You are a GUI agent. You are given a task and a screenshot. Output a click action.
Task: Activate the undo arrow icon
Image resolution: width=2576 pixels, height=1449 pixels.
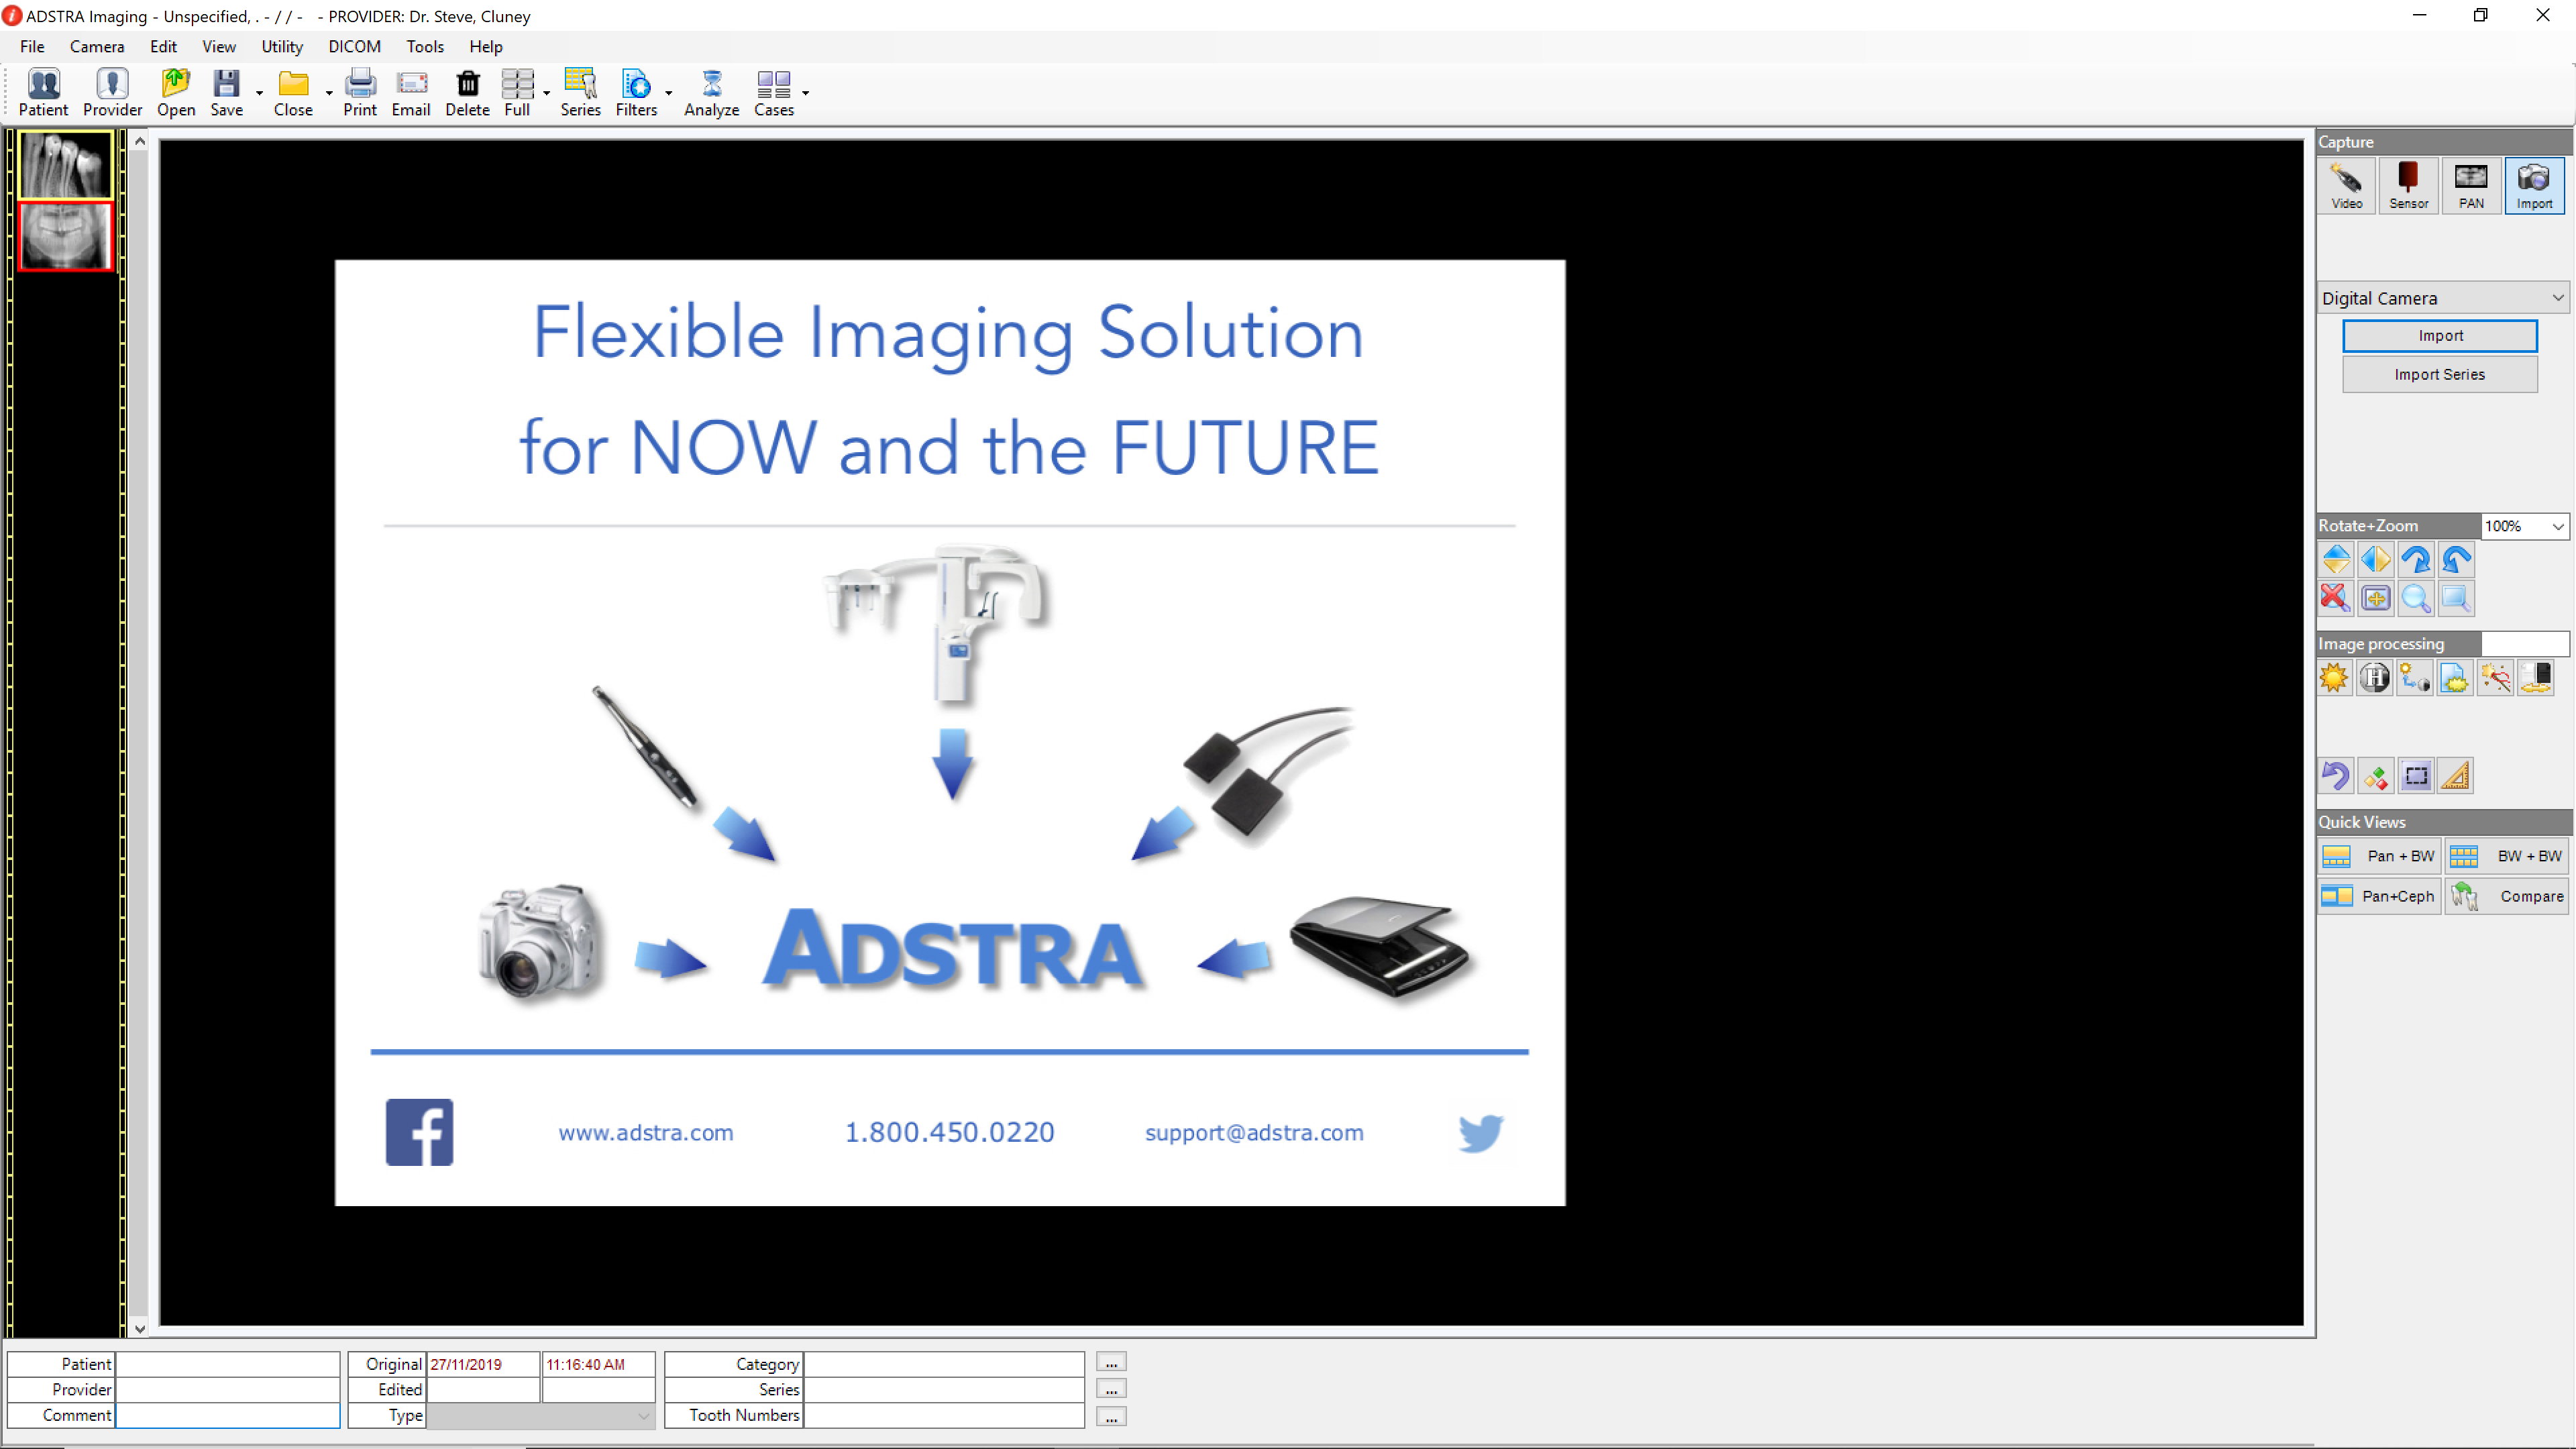point(2336,776)
